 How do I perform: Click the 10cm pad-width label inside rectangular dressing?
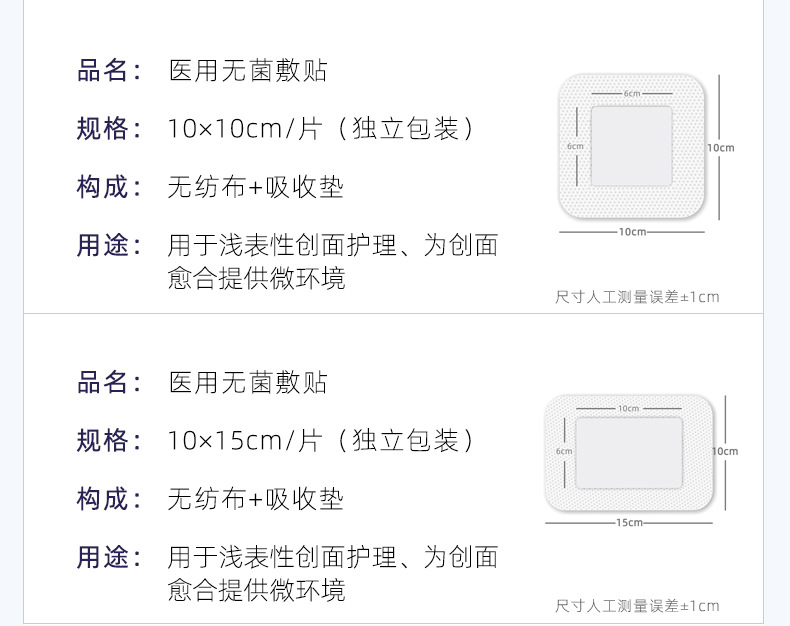tap(628, 408)
